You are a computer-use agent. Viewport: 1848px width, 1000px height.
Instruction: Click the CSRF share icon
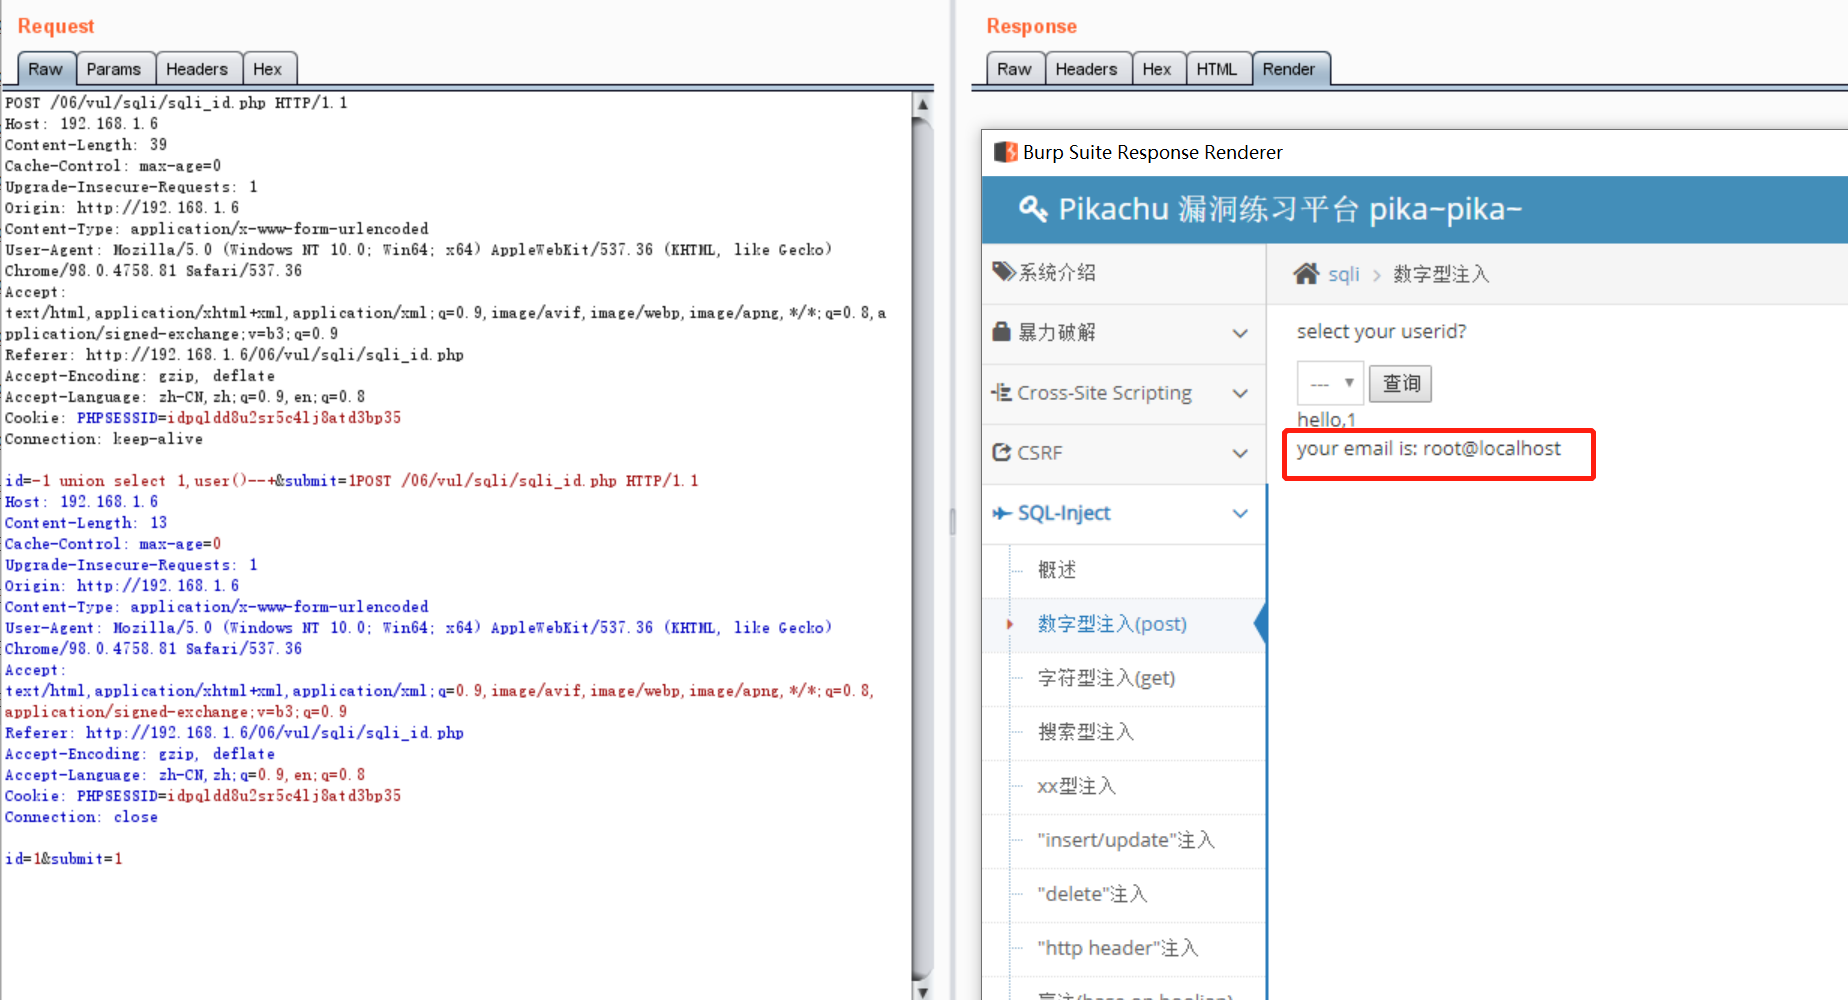click(1001, 452)
